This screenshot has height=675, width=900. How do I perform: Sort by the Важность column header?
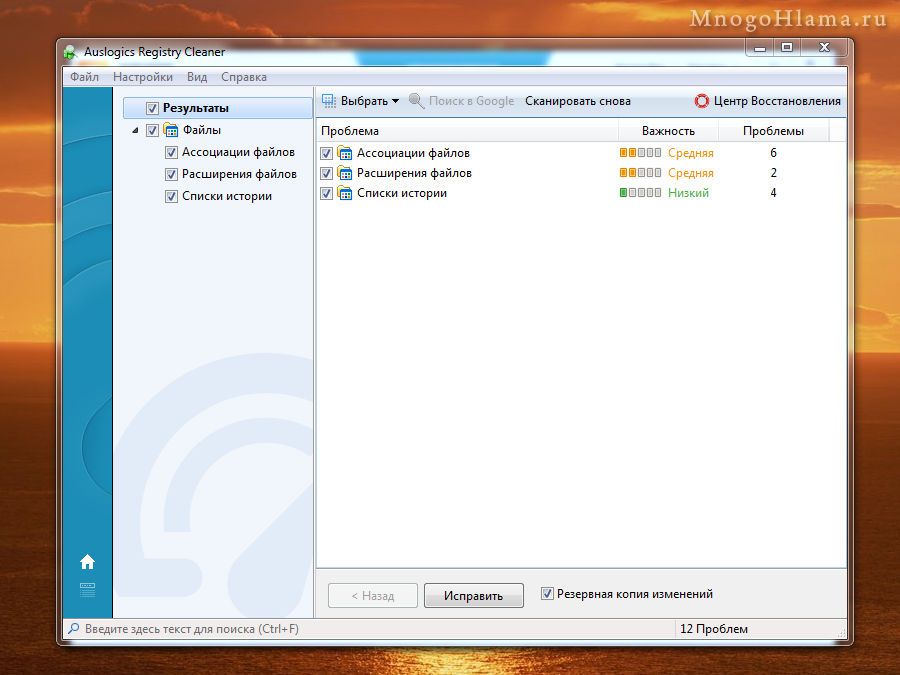[x=667, y=131]
